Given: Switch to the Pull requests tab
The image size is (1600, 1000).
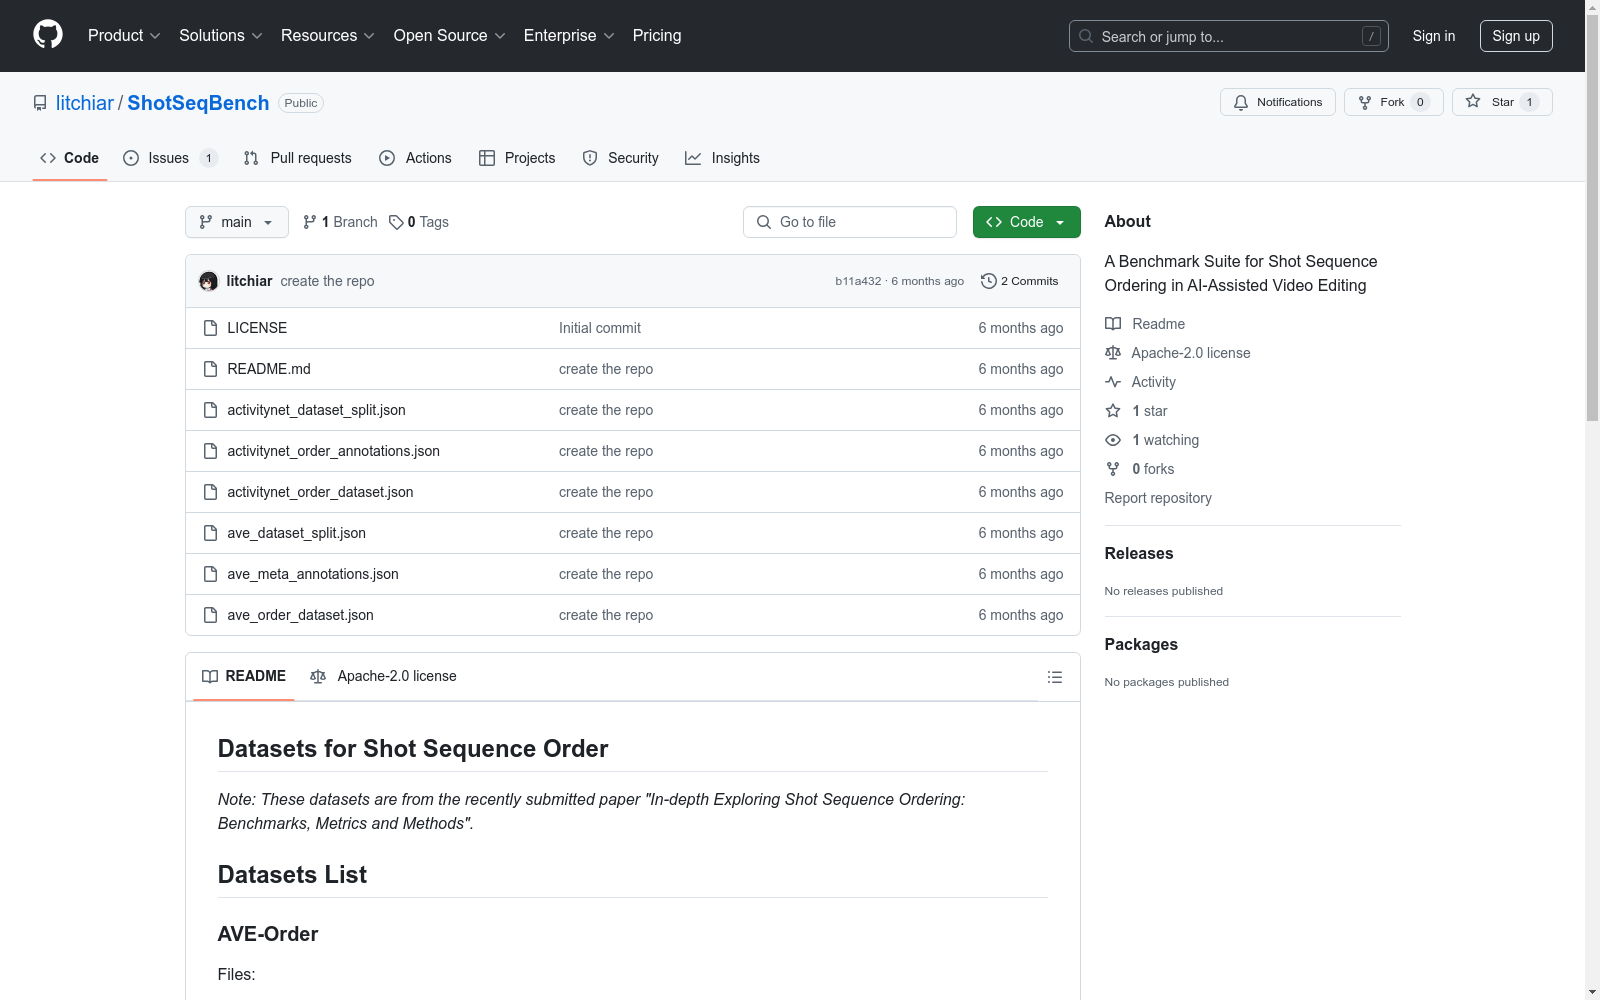Looking at the screenshot, I should (x=298, y=158).
